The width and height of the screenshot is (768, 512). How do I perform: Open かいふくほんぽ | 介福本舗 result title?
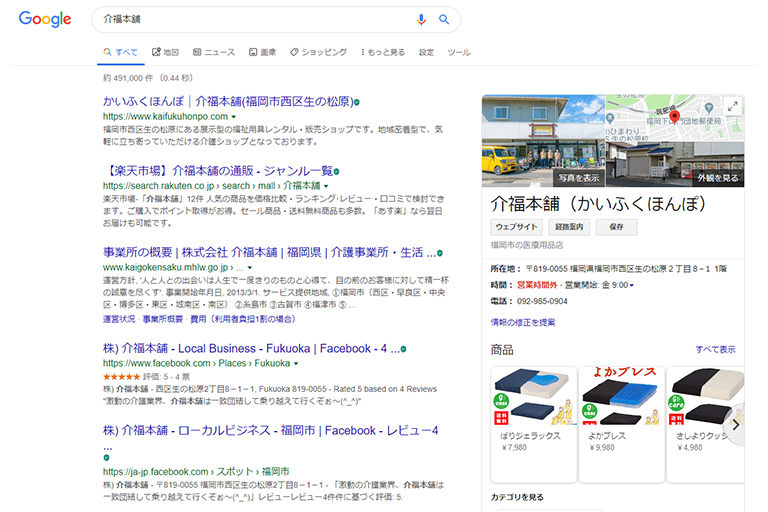pyautogui.click(x=228, y=101)
